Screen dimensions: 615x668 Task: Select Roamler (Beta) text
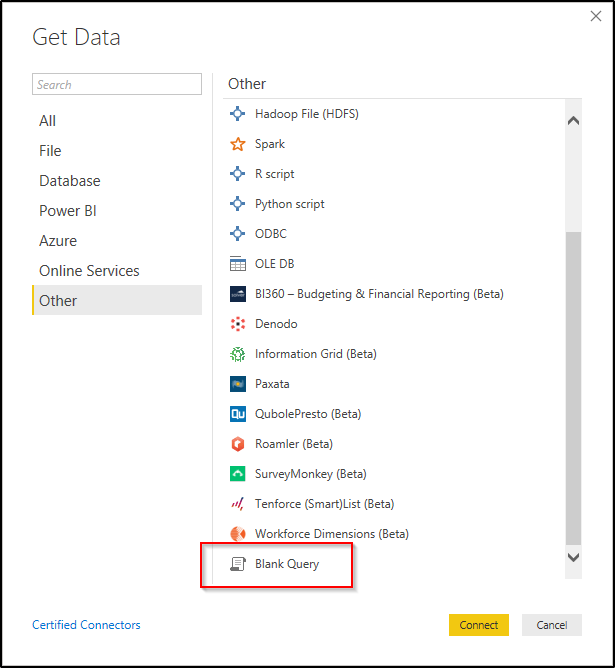pos(294,444)
